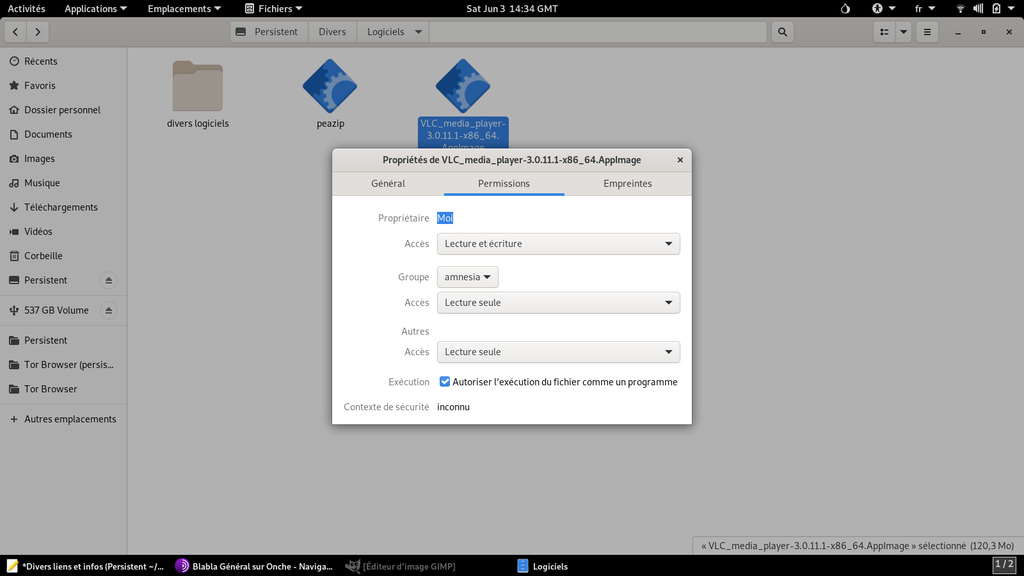Image resolution: width=1024 pixels, height=576 pixels.
Task: Open Corbeille in the sidebar
Action: pos(43,256)
